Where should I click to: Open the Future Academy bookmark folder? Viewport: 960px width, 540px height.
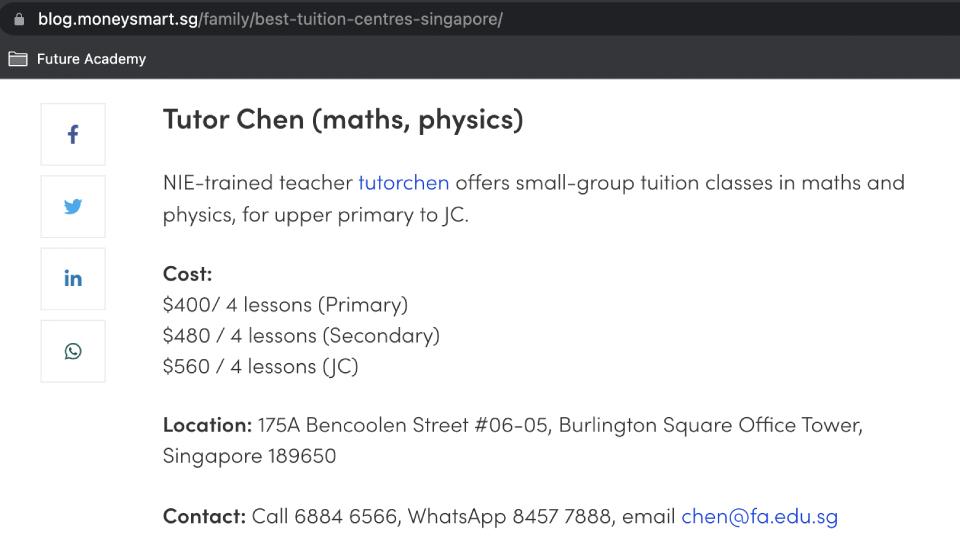(78, 59)
